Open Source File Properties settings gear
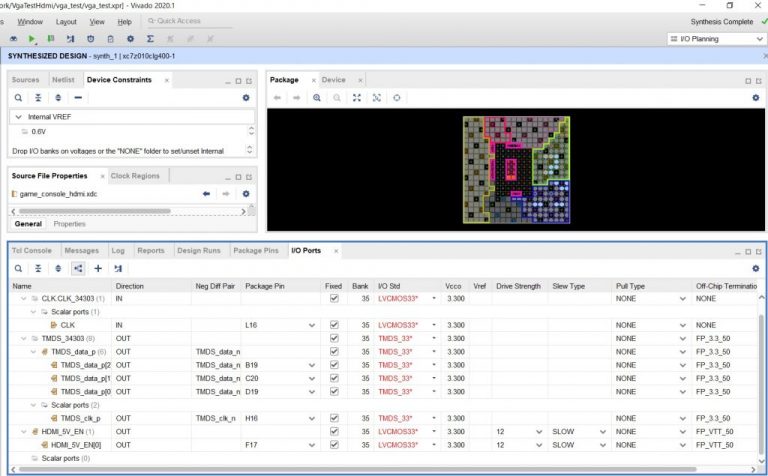Image resolution: width=768 pixels, height=476 pixels. tap(246, 193)
